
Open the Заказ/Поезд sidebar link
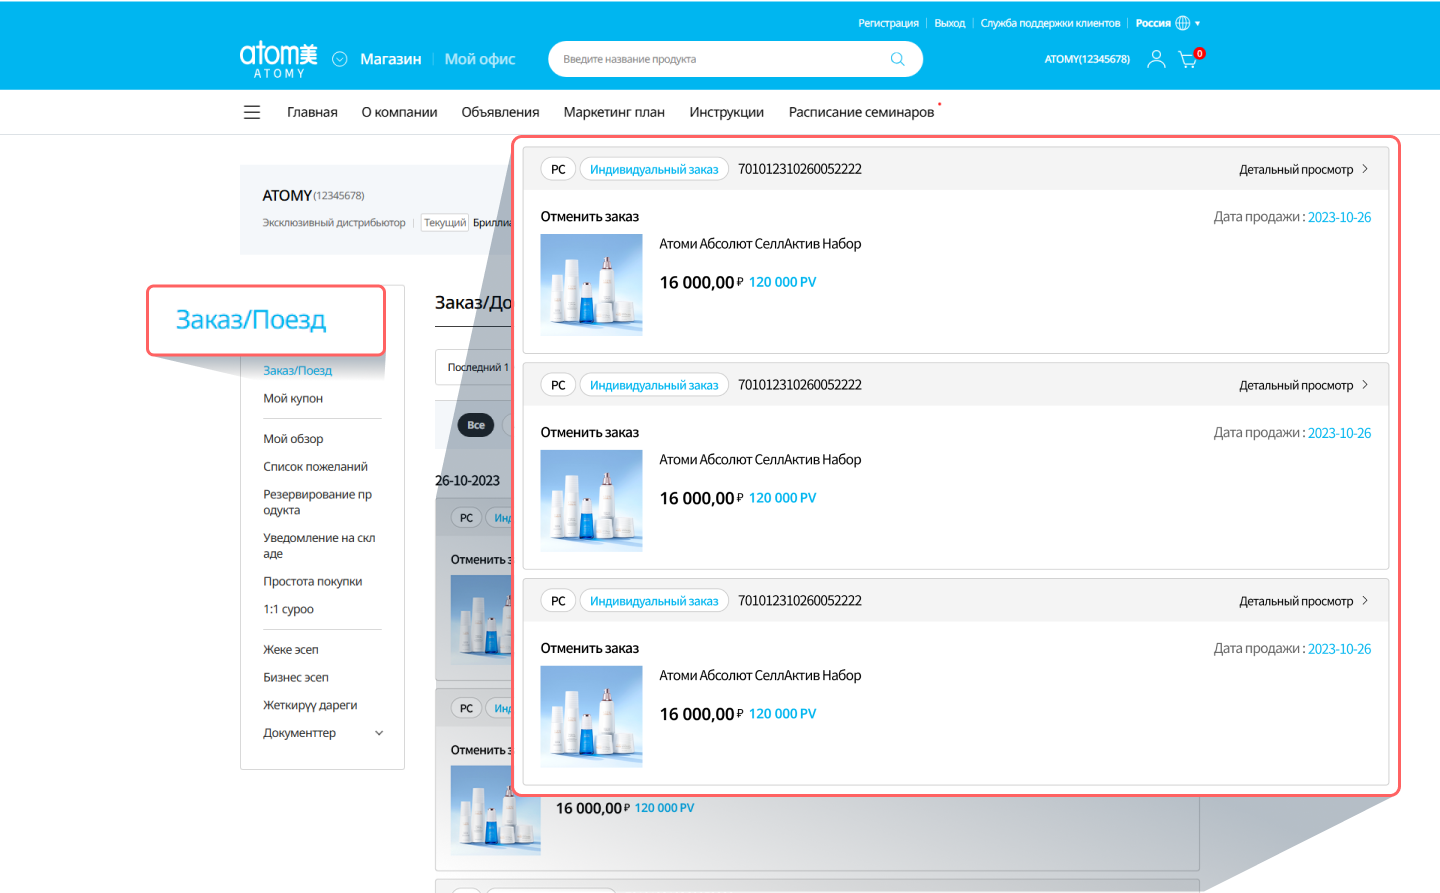tap(297, 370)
